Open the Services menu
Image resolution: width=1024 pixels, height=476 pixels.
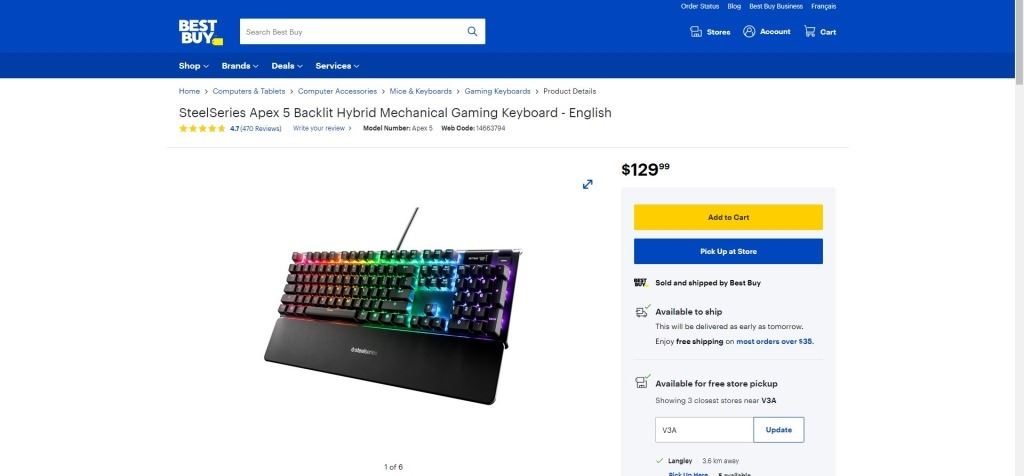tap(337, 66)
